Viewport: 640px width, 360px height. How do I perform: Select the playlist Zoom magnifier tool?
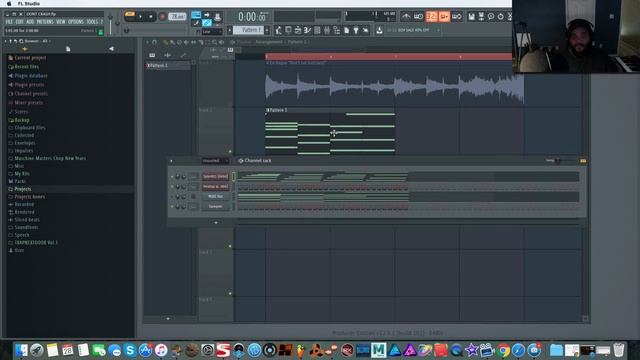point(215,42)
